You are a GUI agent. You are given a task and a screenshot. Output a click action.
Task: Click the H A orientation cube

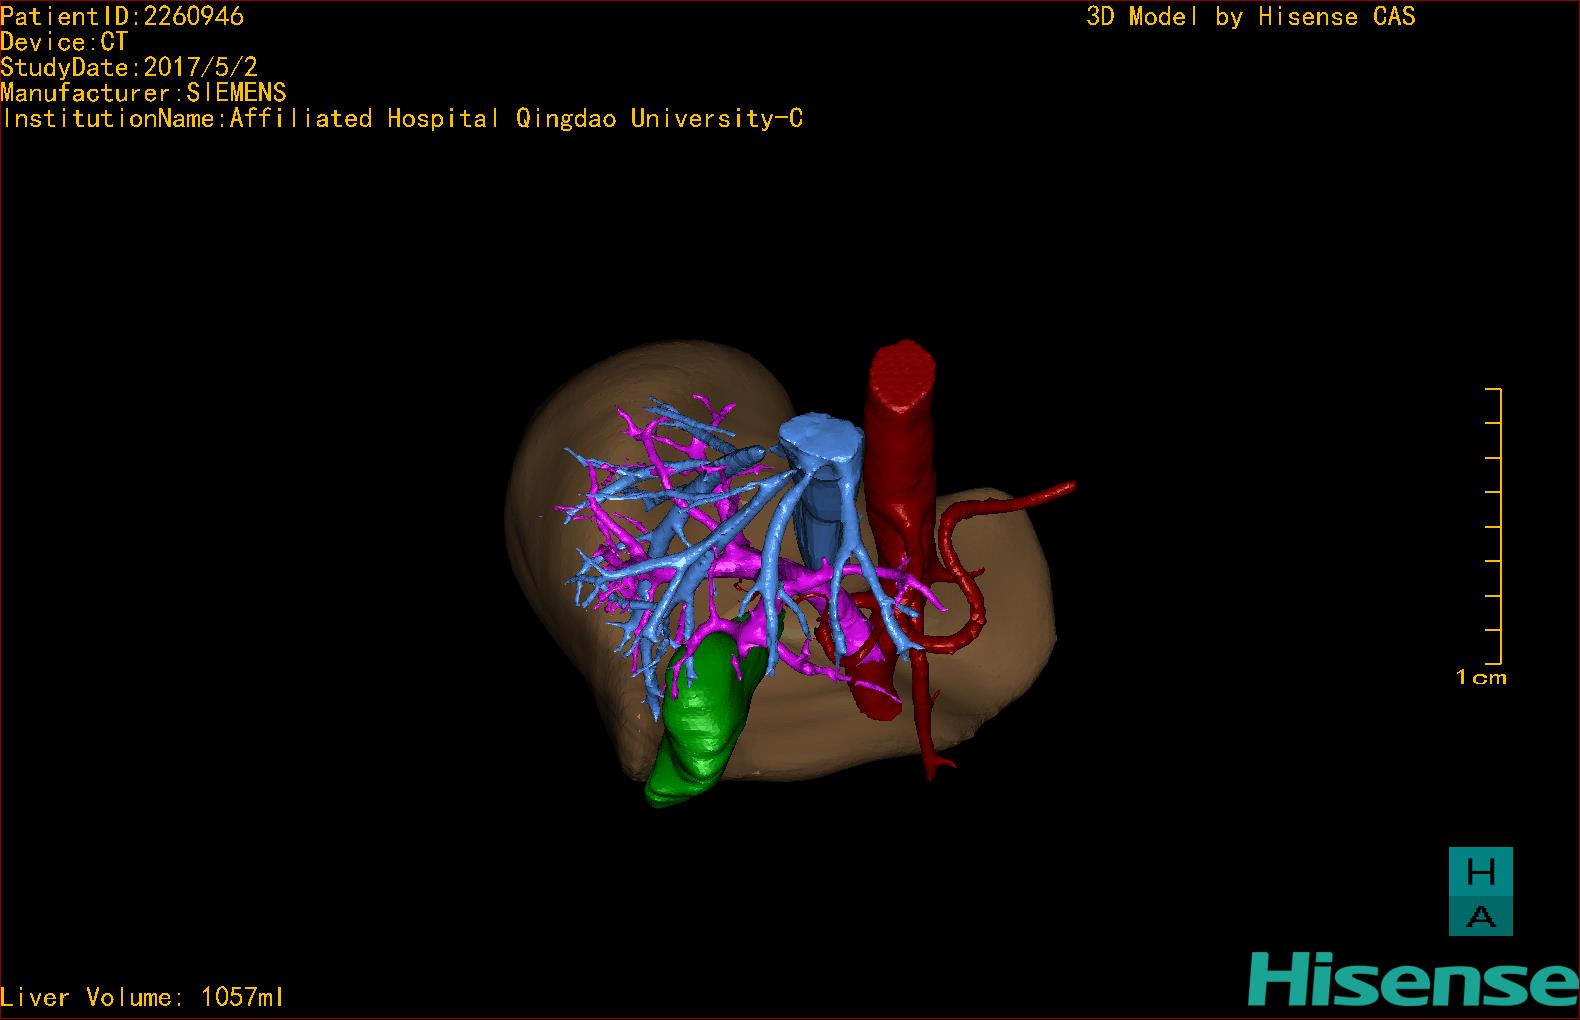(1480, 891)
